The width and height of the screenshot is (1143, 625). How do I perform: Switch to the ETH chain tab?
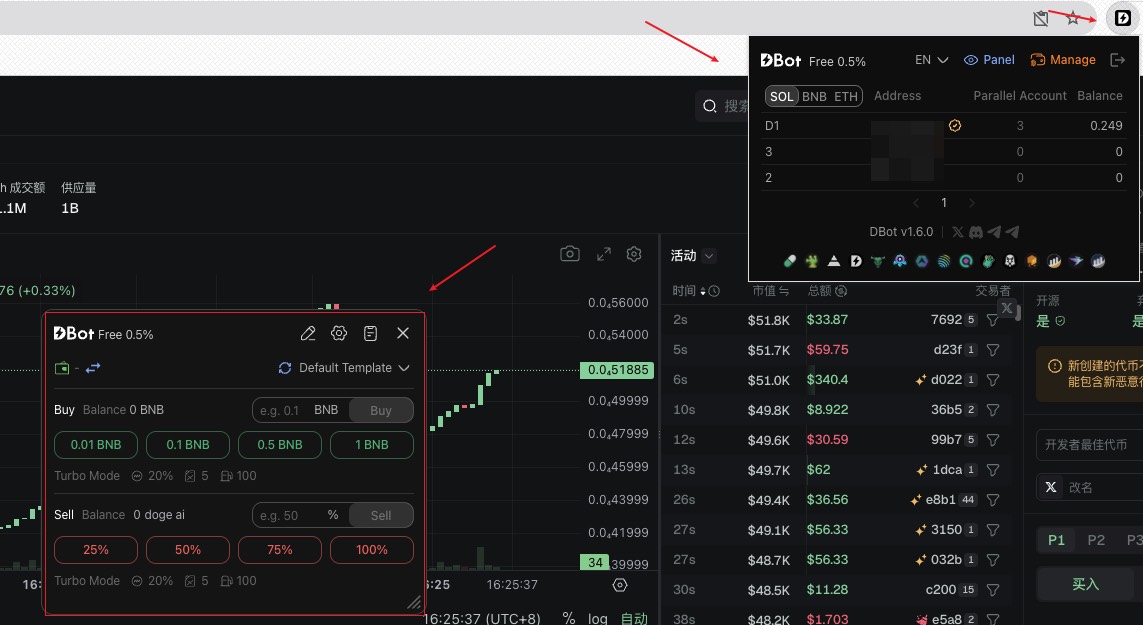(x=846, y=96)
